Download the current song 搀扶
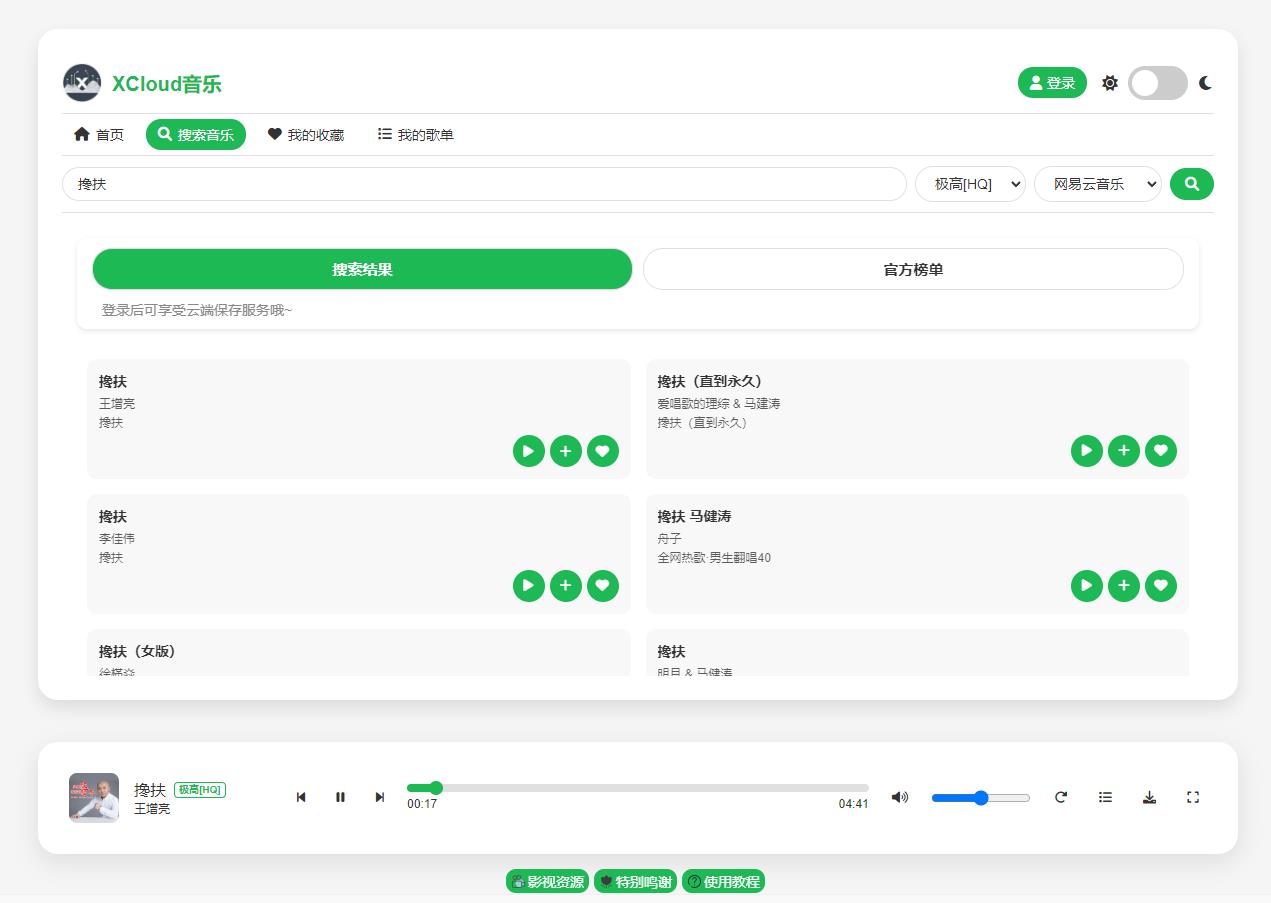This screenshot has width=1271, height=903. (1149, 797)
